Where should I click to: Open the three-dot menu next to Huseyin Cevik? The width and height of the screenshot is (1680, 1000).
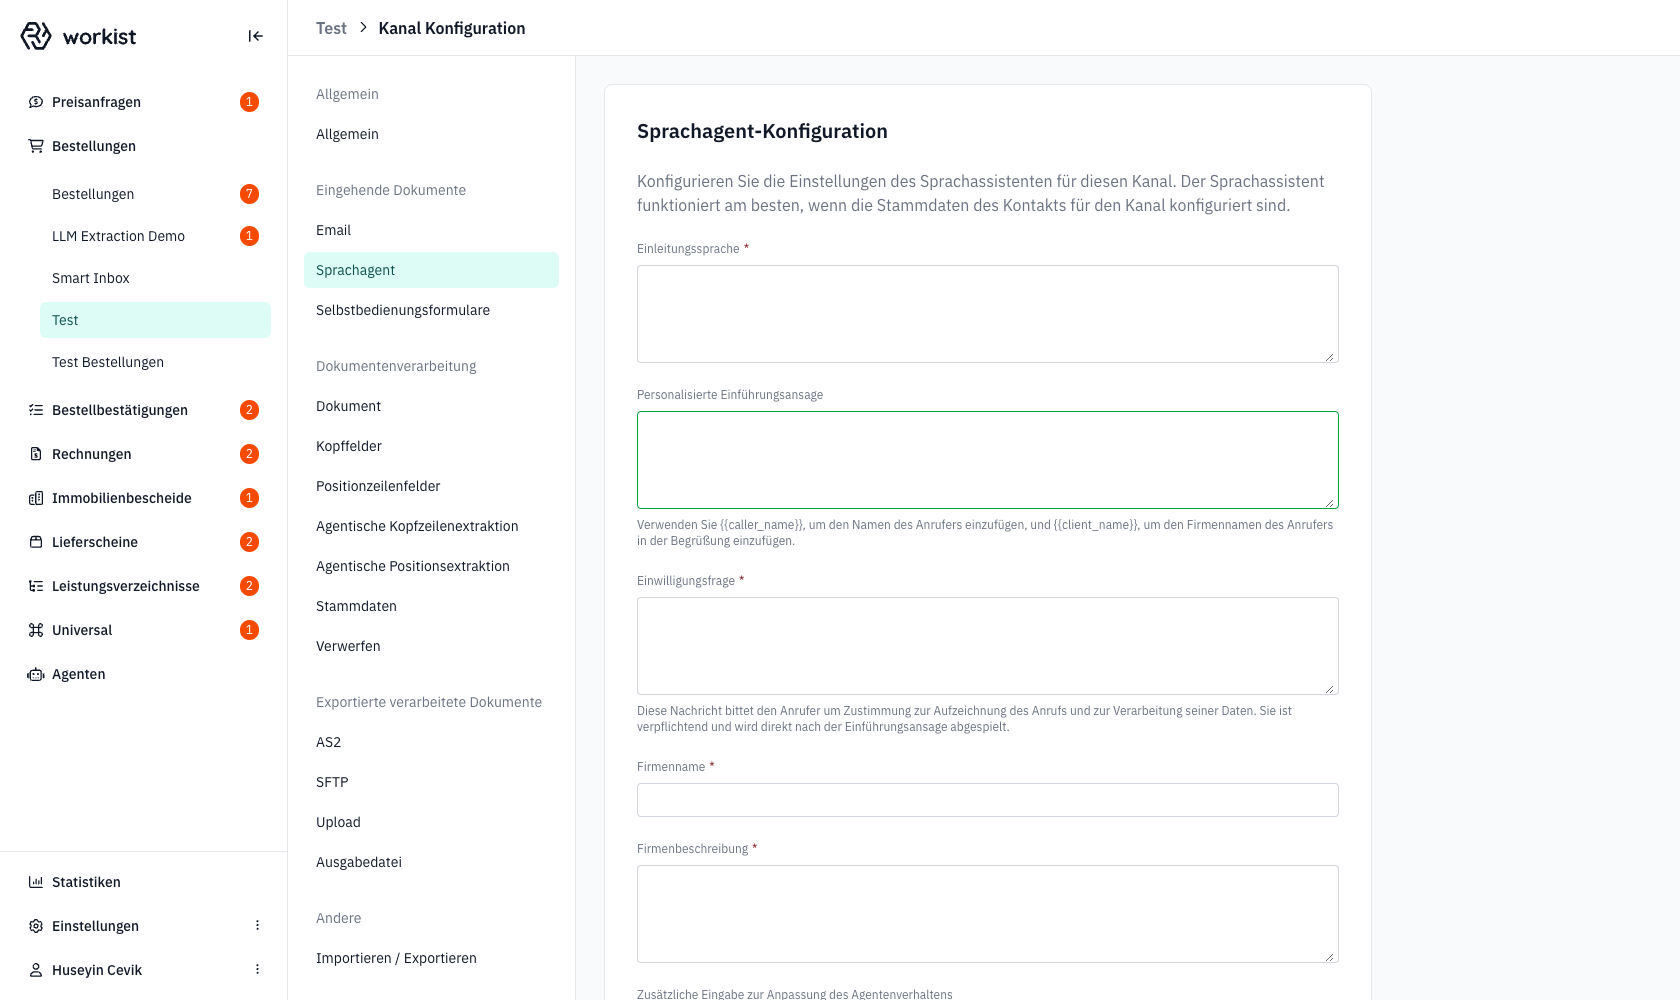pyautogui.click(x=257, y=970)
